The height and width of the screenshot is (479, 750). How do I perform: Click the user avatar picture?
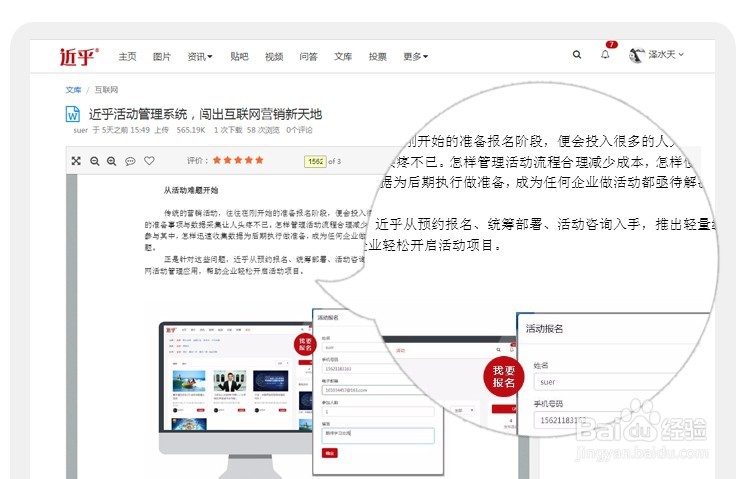[637, 56]
